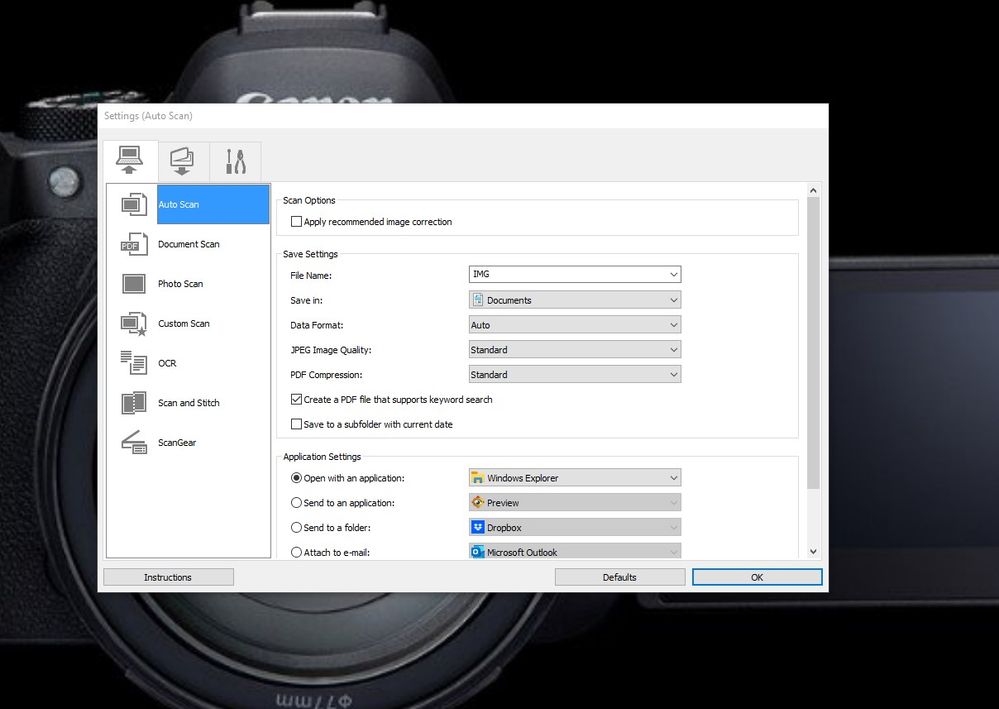This screenshot has height=709, width=999.
Task: Enable Apply recommended image correction
Action: [296, 222]
